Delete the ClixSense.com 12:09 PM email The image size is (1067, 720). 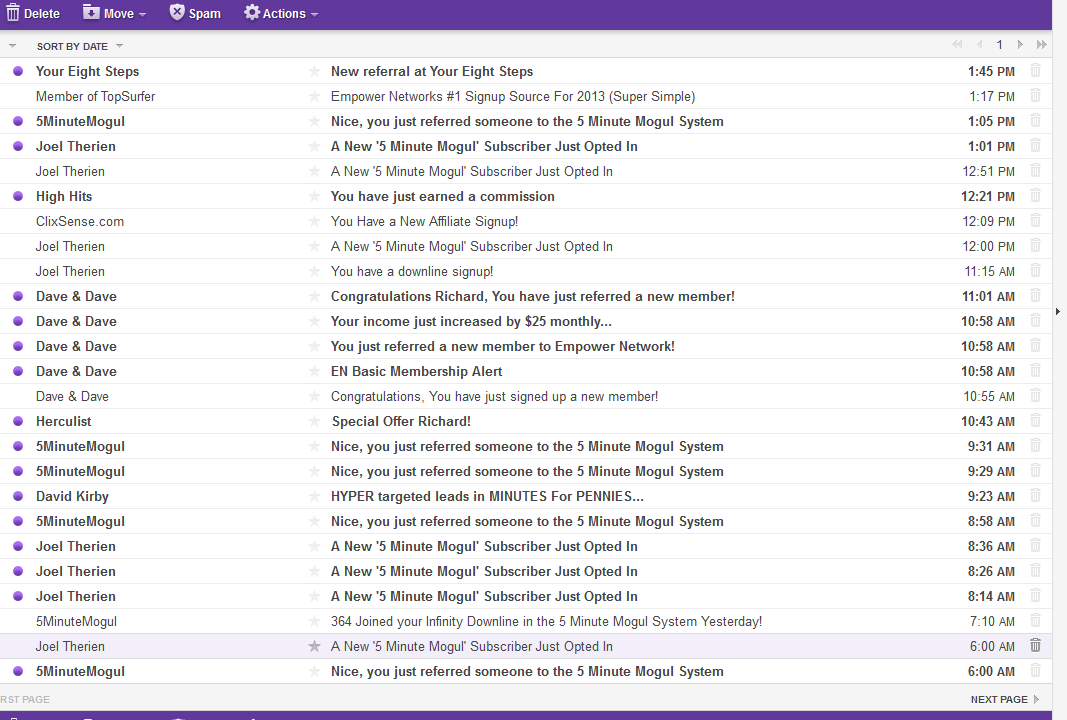1035,220
